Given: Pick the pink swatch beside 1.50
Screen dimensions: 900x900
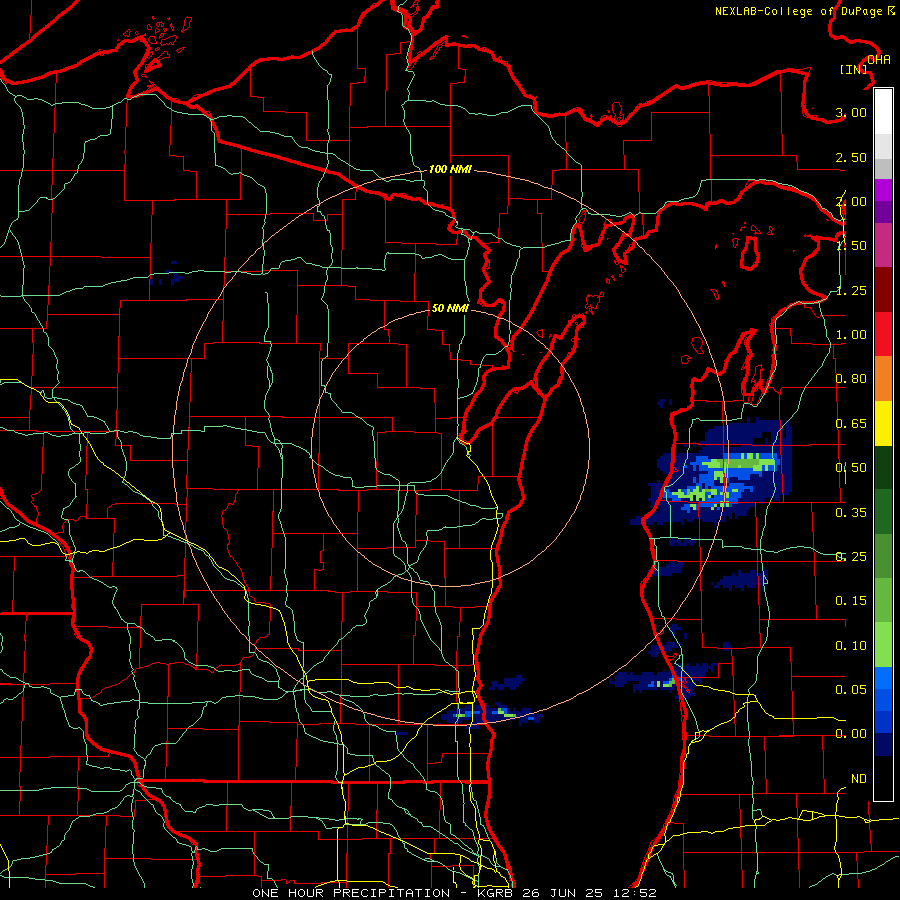Looking at the screenshot, I should [x=883, y=245].
